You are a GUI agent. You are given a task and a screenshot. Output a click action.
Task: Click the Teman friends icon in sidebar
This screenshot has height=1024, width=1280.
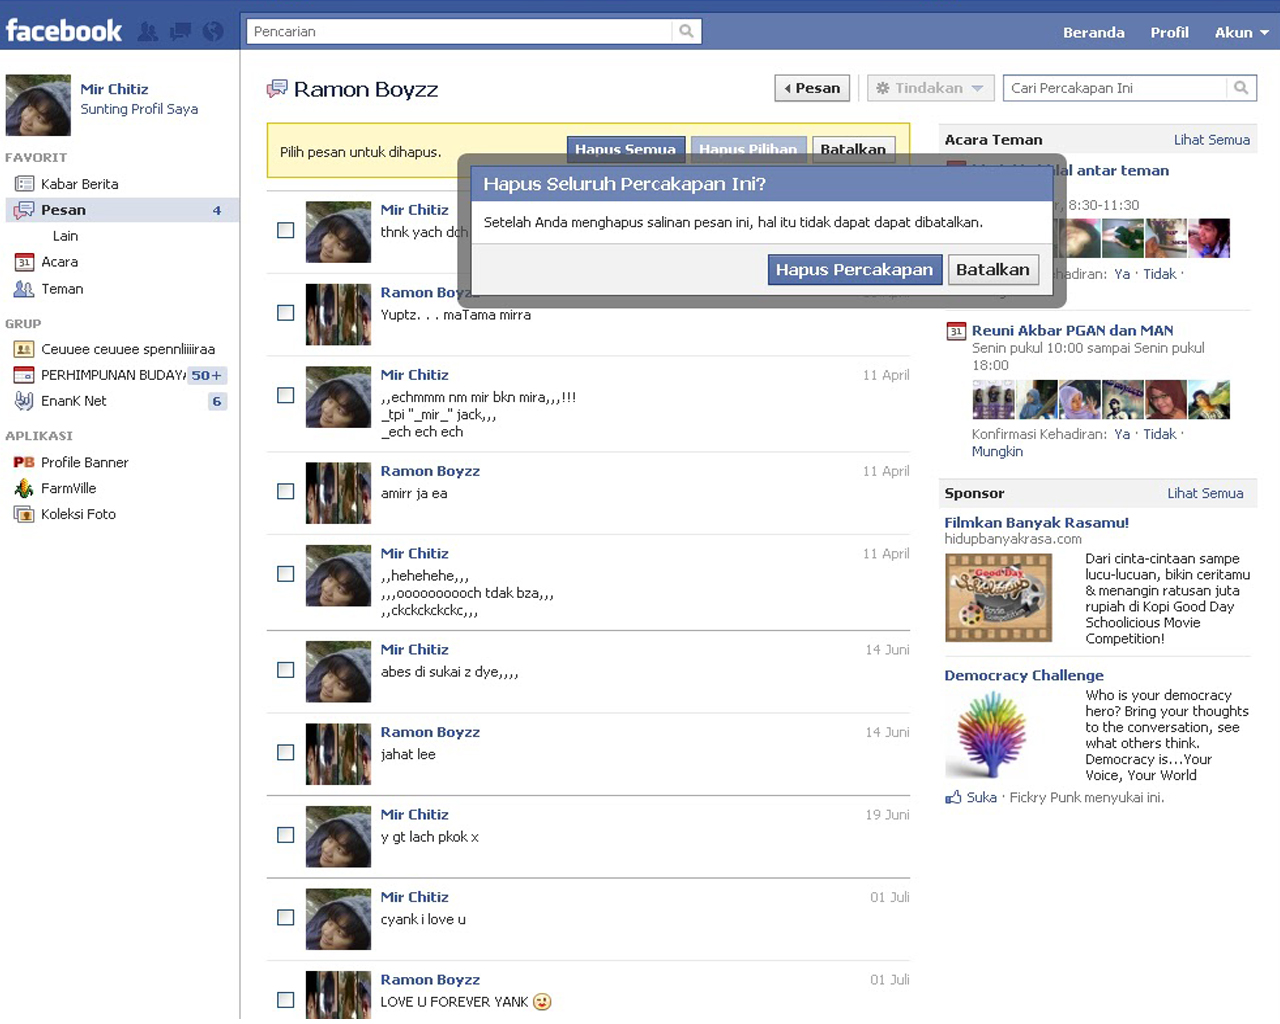pyautogui.click(x=24, y=289)
